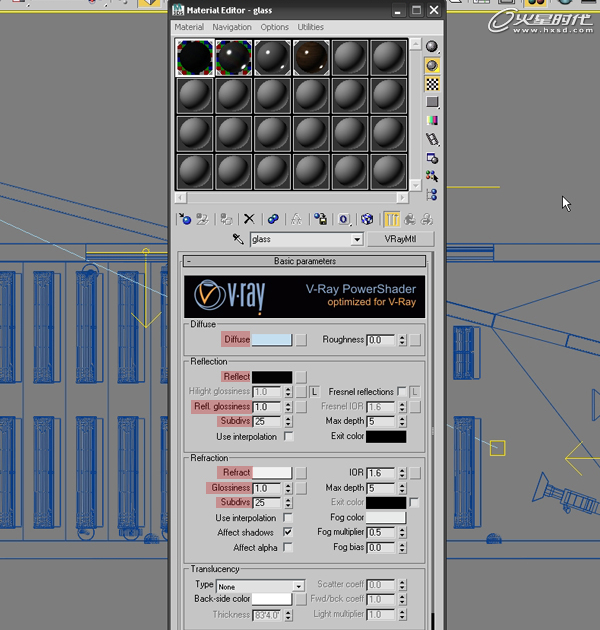
Task: Click the Roughness map slot button
Action: (415, 340)
